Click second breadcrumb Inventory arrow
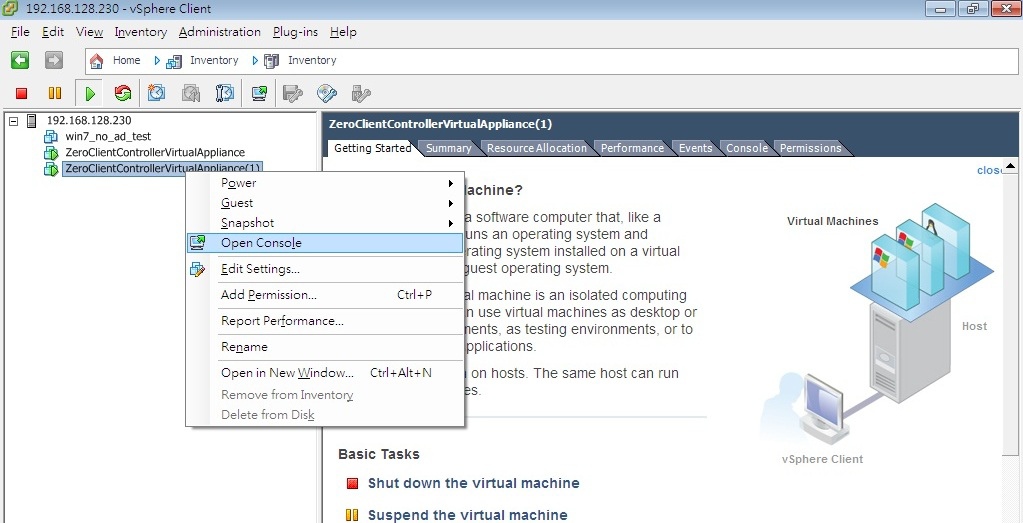The image size is (1023, 523). (255, 61)
